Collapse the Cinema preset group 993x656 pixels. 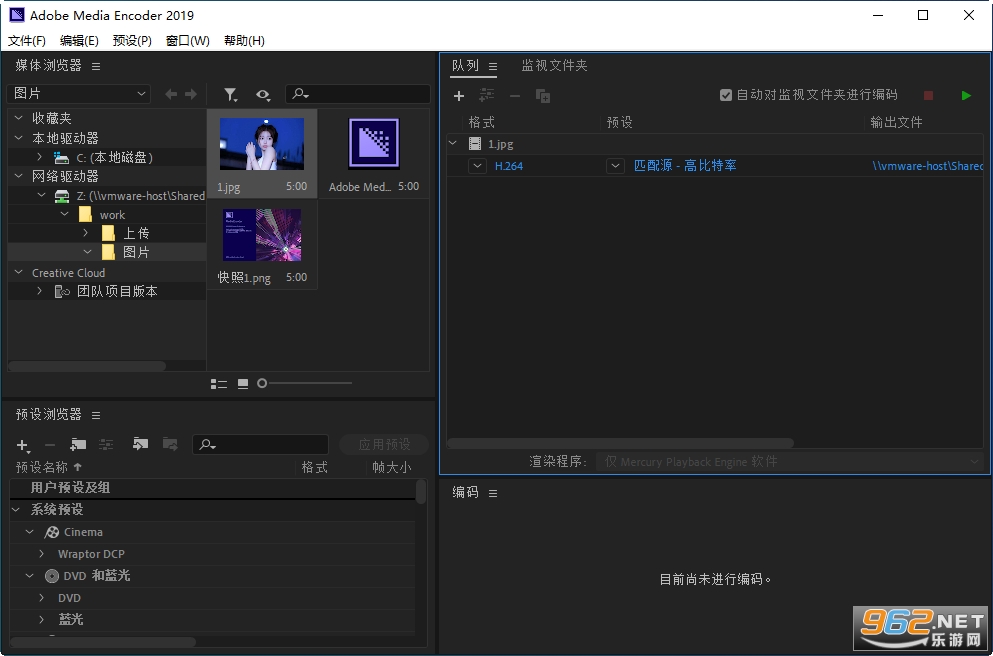pyautogui.click(x=29, y=532)
